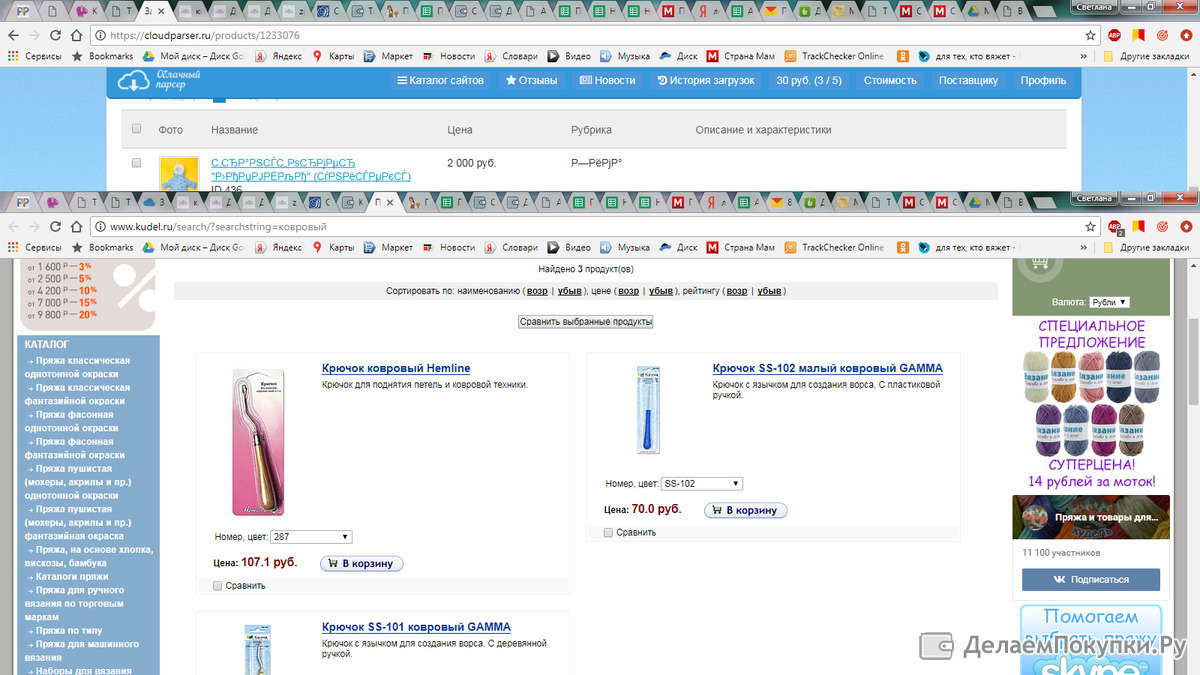This screenshot has height=675, width=1200.
Task: Open the Карты bookmark in the cloudparser window
Action: [x=333, y=56]
